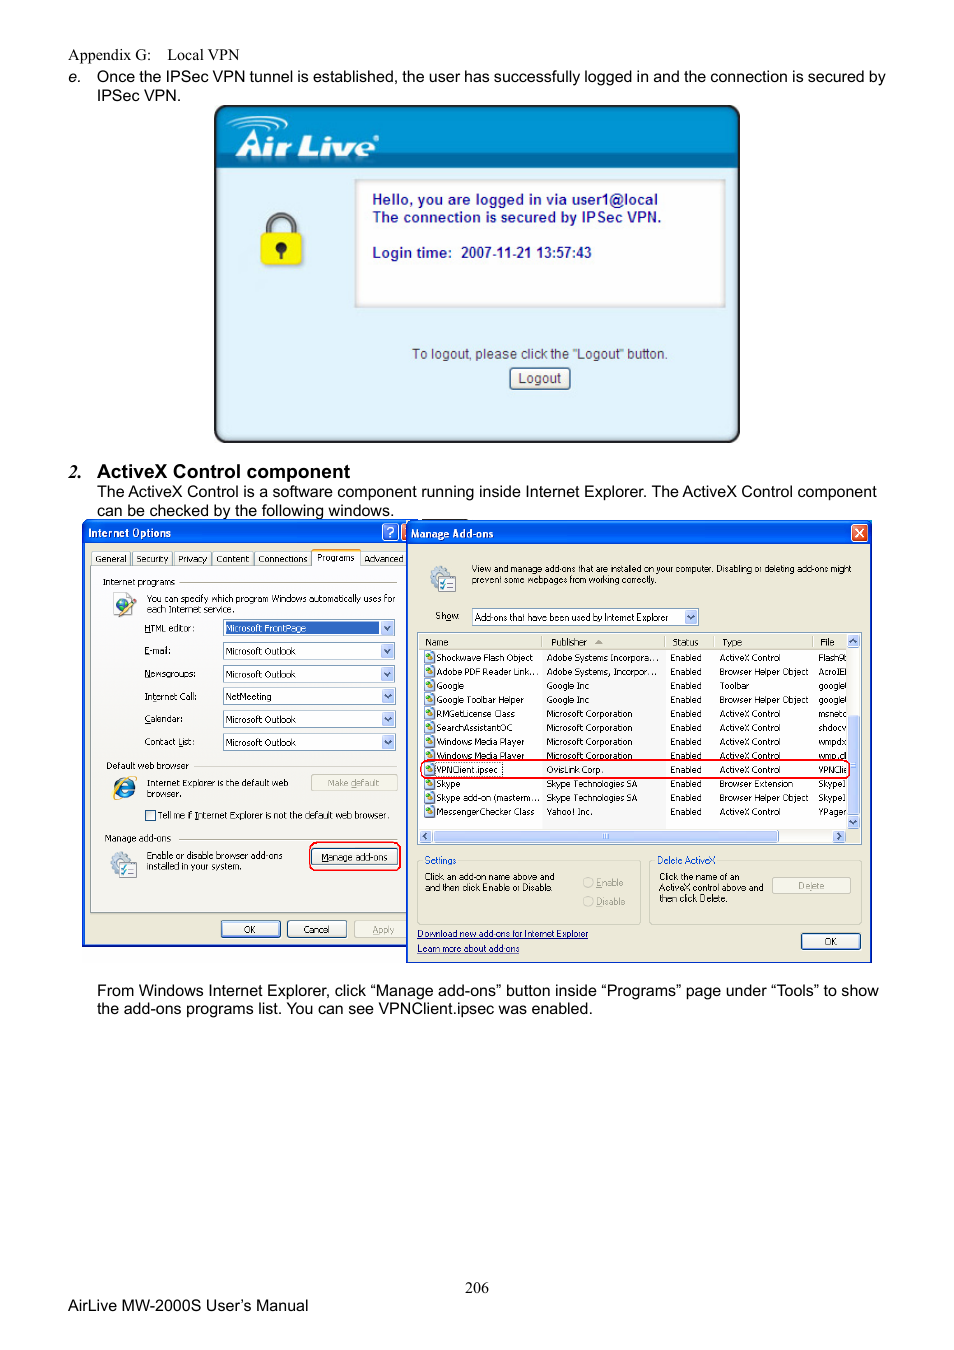Open 'Download new add-ons for Internet Explorer' link
This screenshot has width=954, height=1350.
point(503,934)
